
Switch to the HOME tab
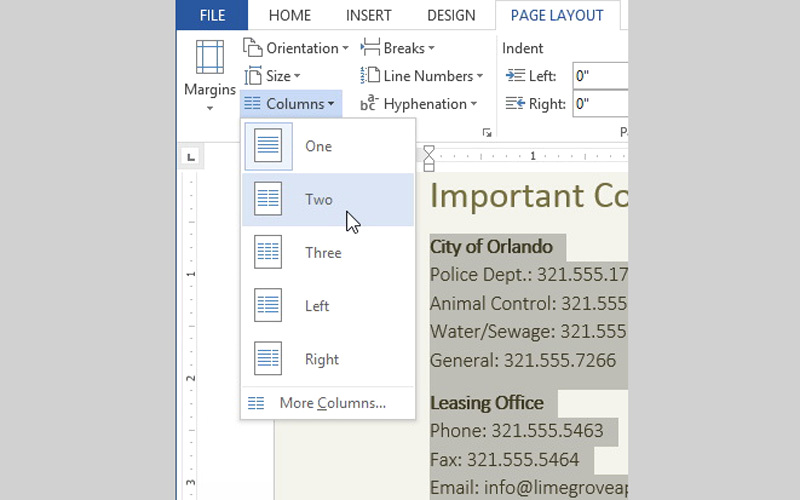pos(289,15)
